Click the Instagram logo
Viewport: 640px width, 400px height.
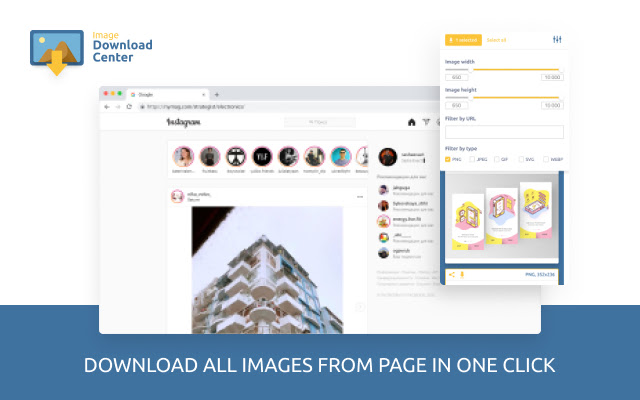click(183, 122)
